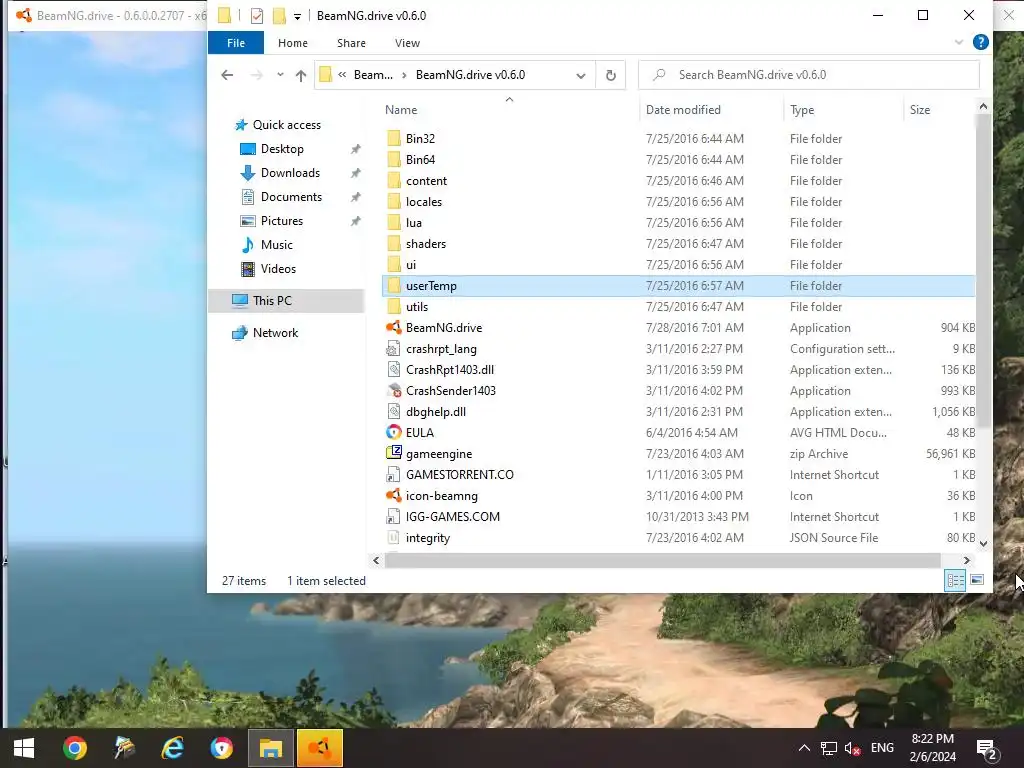Click the vertical scrollbar down arrow
The image size is (1024, 768).
[x=984, y=543]
